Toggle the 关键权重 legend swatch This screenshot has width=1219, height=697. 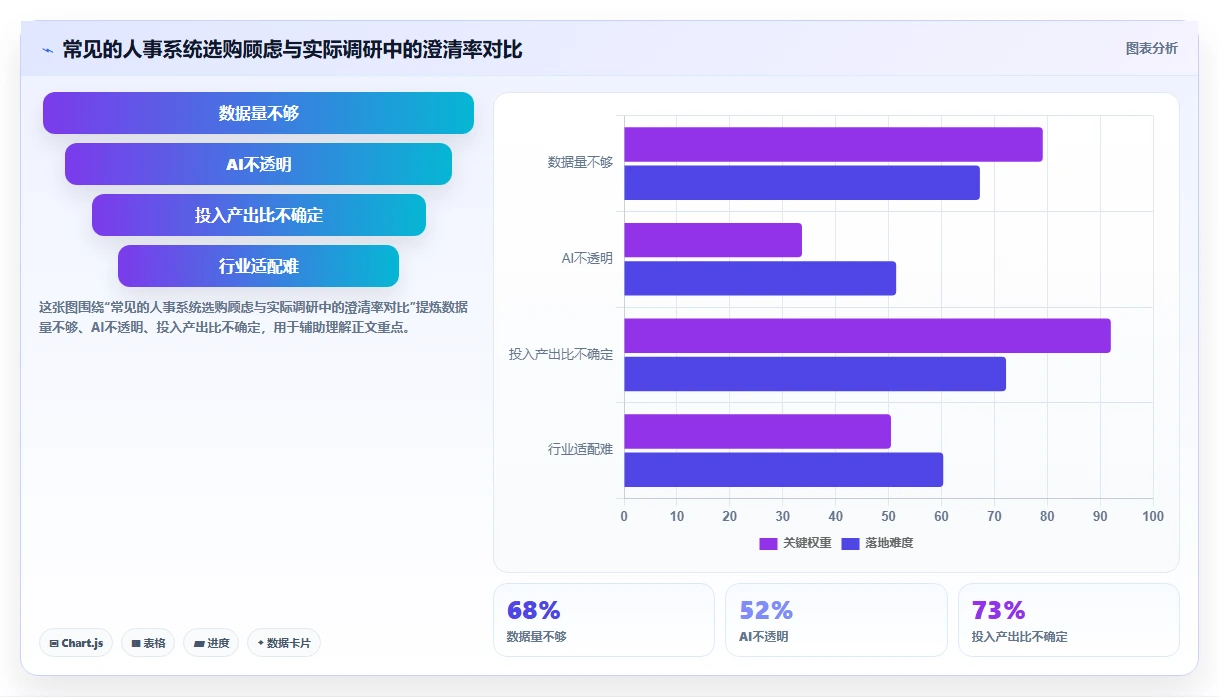[768, 543]
